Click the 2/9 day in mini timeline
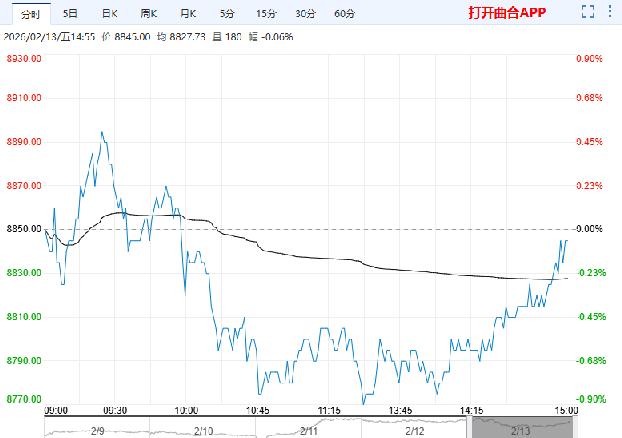Screen dimensions: 622x438 tap(98, 430)
